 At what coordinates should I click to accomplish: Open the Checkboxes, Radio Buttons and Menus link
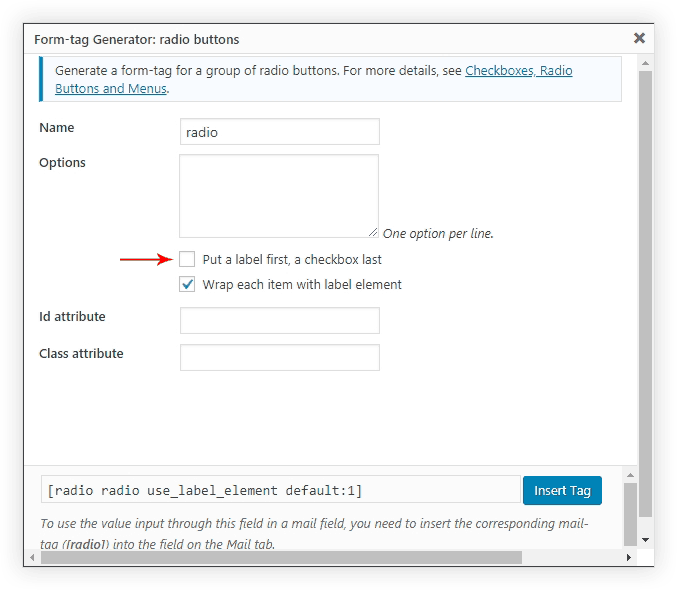pos(518,72)
